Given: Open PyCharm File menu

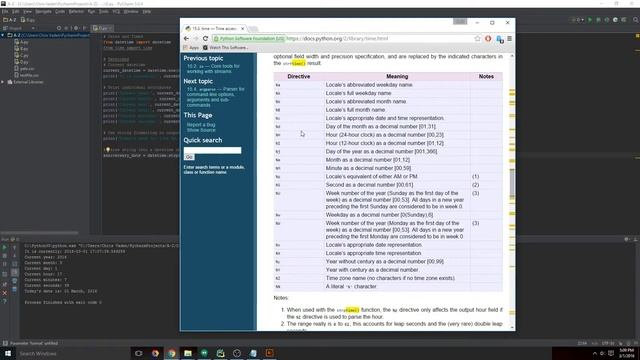Looking at the screenshot, I should tap(4, 11).
